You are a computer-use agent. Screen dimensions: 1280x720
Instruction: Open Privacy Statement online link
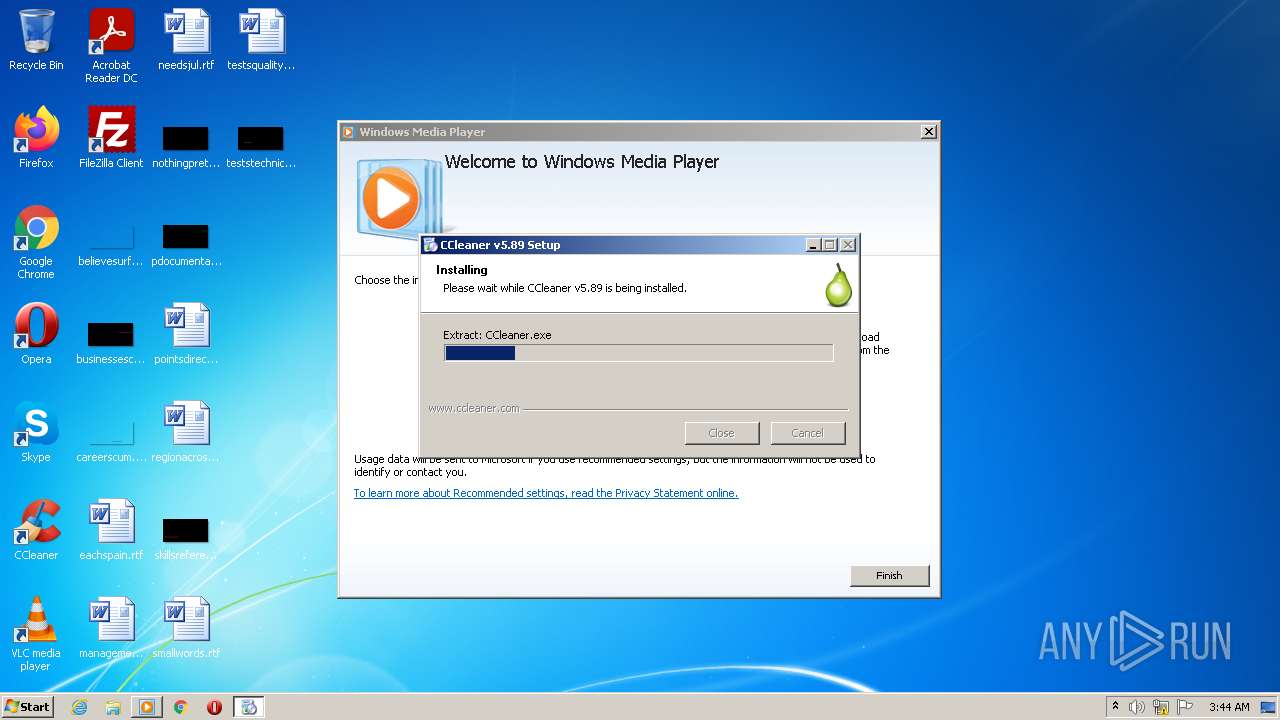[546, 493]
